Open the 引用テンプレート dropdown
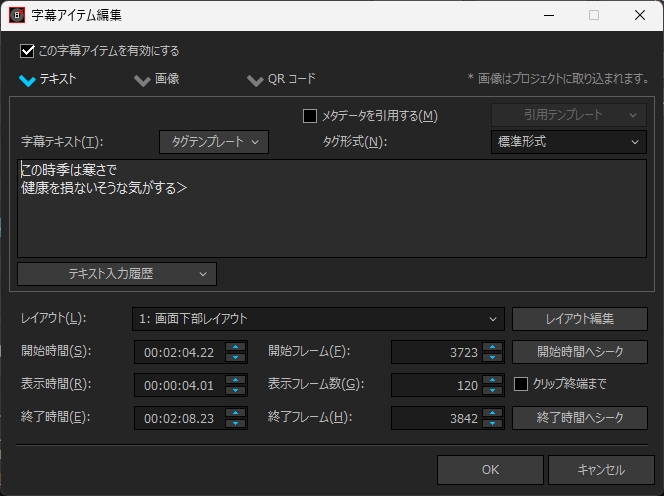The height and width of the screenshot is (496, 664). click(569, 115)
